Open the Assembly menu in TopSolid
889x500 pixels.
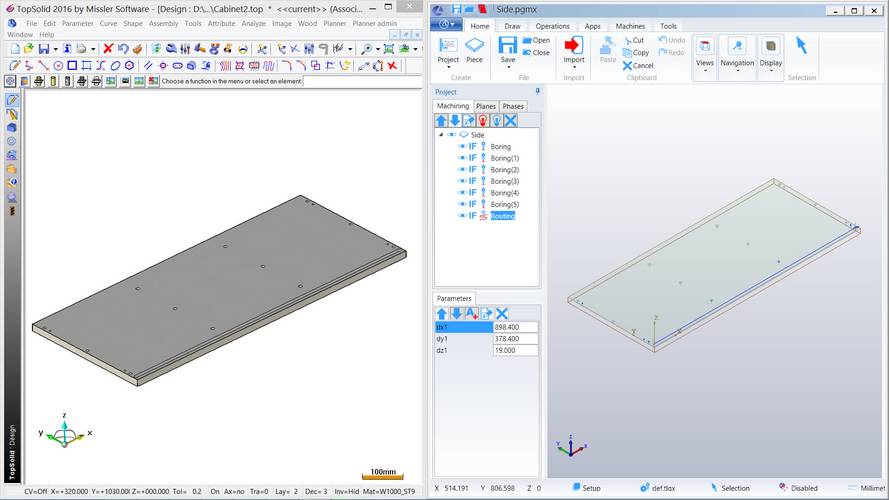coord(164,23)
